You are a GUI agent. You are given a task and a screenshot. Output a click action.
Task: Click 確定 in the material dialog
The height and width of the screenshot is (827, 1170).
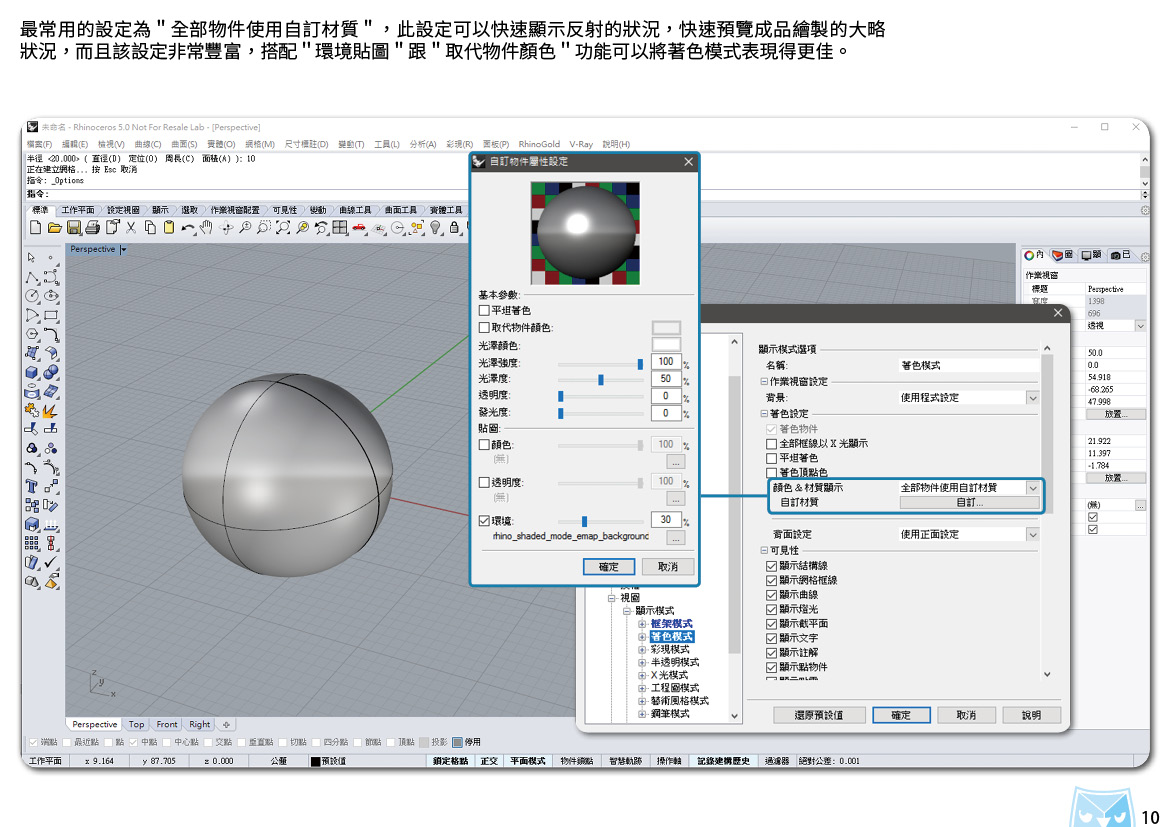[609, 567]
